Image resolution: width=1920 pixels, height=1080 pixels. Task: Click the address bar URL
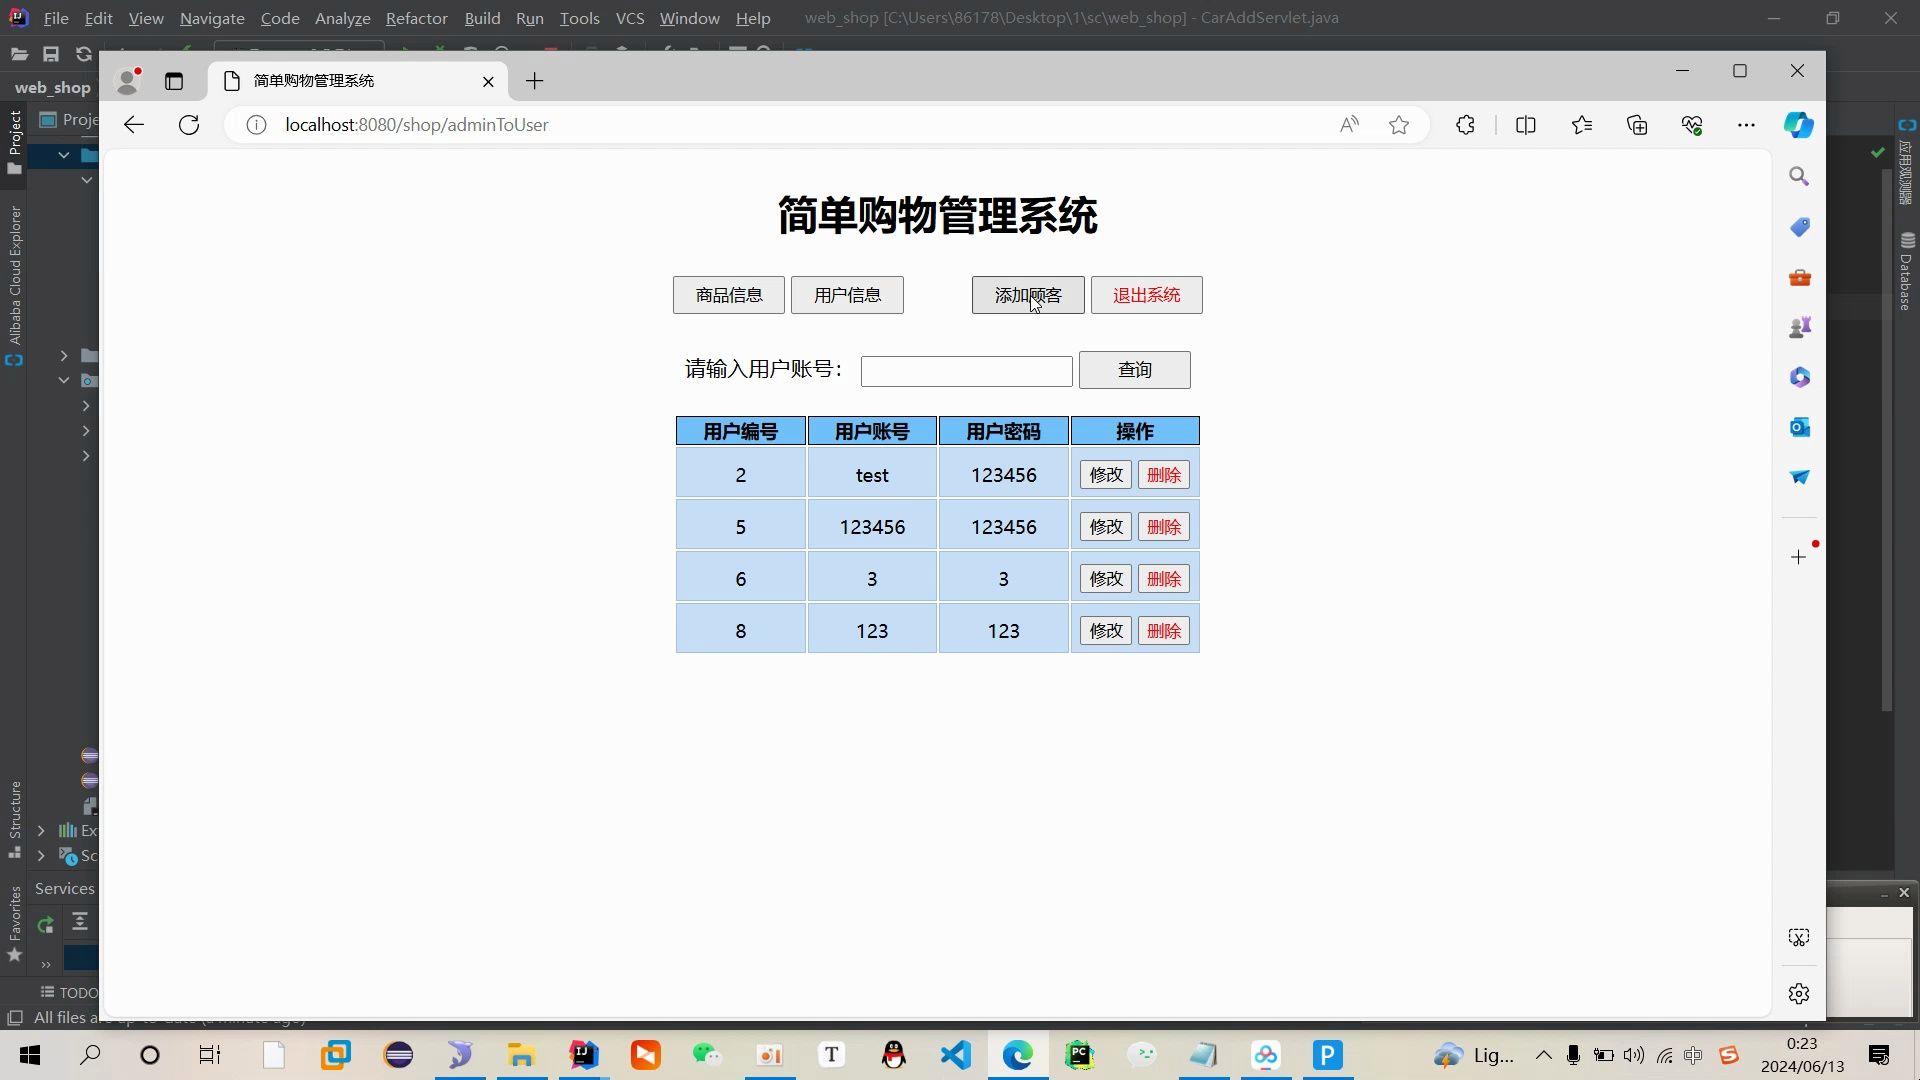[417, 125]
